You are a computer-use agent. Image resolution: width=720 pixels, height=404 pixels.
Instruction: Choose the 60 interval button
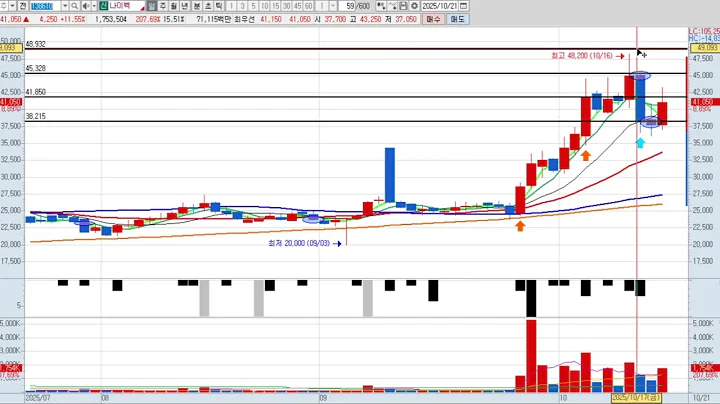click(x=309, y=6)
